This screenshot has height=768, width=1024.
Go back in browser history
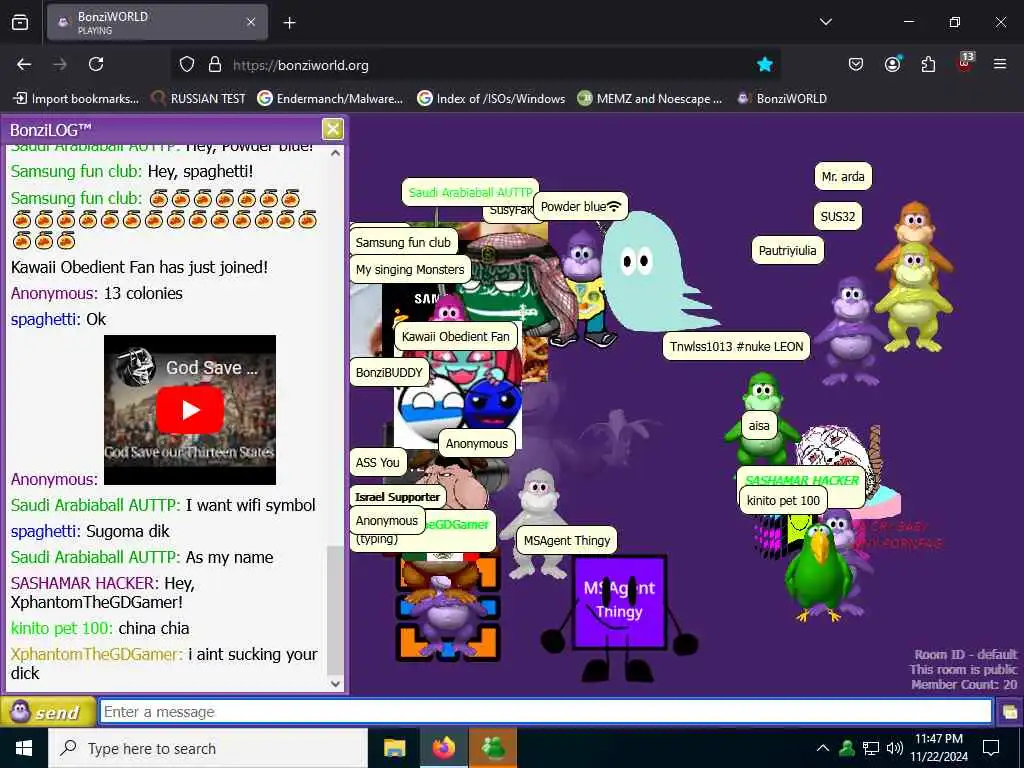pyautogui.click(x=24, y=64)
